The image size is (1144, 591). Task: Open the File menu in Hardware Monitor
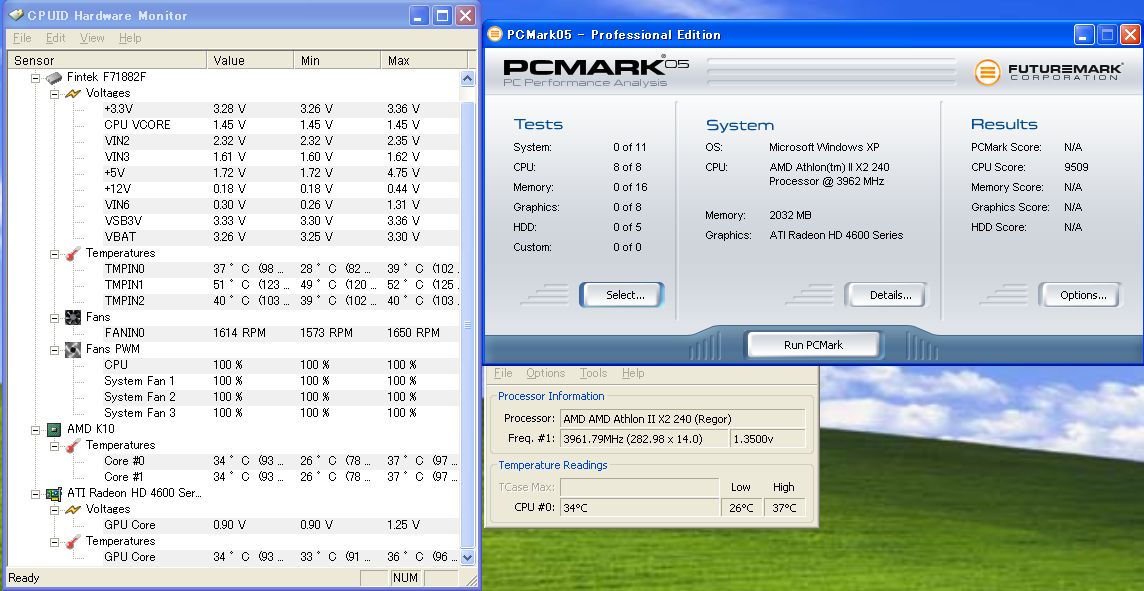click(x=22, y=38)
